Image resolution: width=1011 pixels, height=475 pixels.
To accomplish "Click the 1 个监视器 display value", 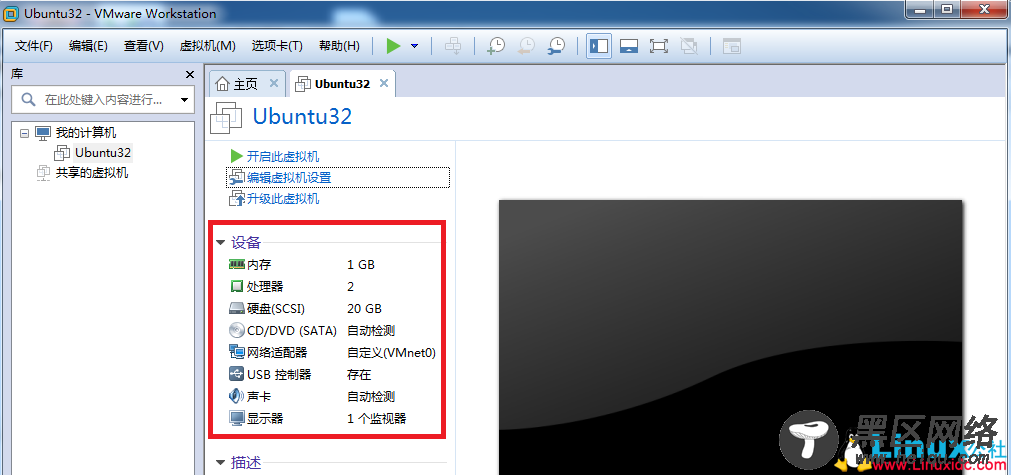I will 377,418.
